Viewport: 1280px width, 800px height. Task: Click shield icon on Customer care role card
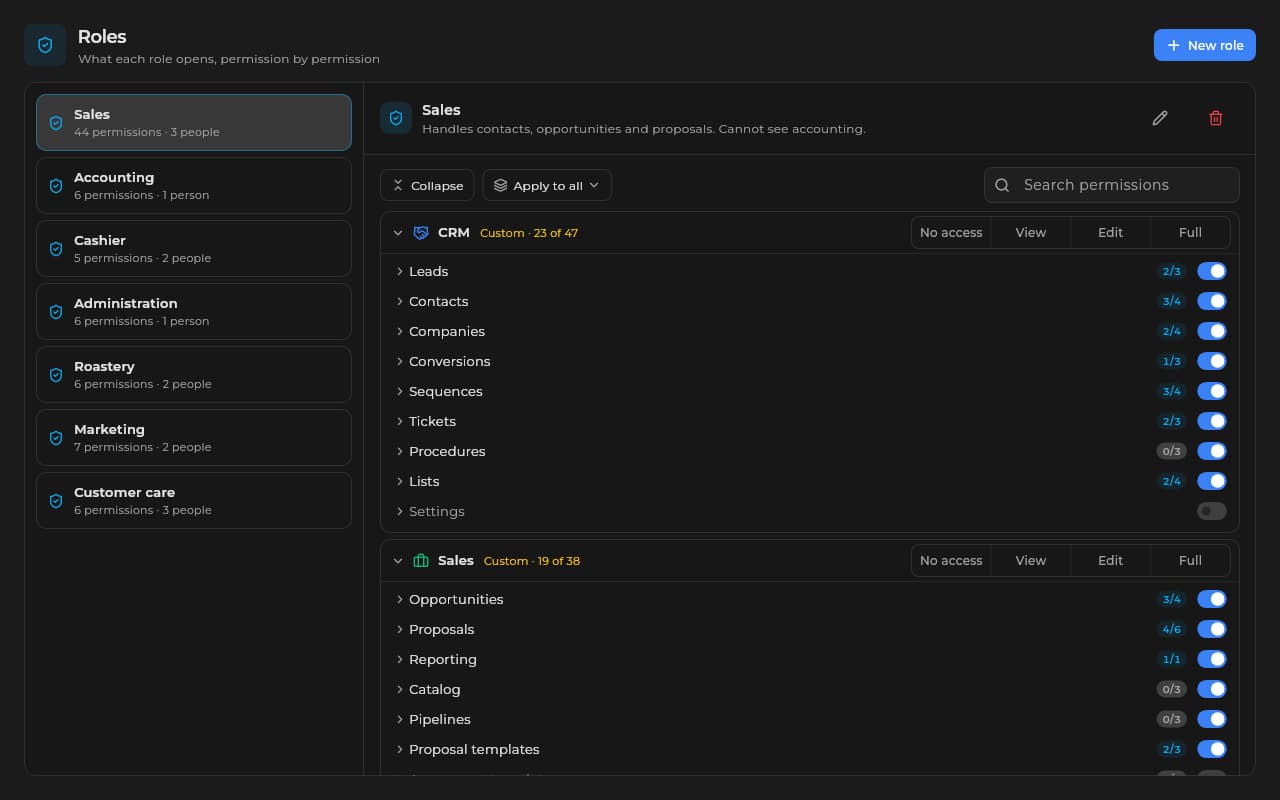point(56,501)
